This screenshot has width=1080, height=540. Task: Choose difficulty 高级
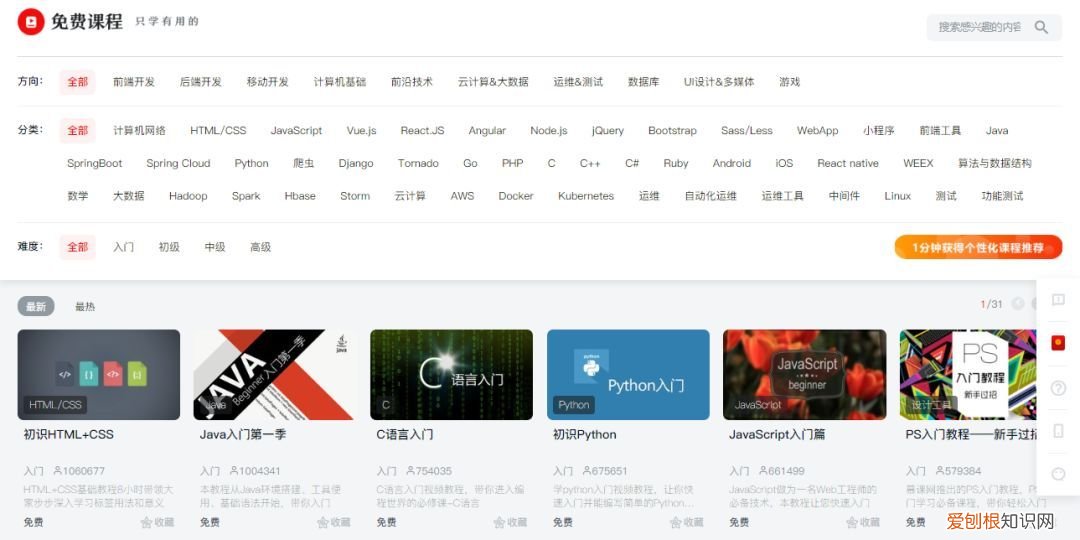click(x=260, y=247)
